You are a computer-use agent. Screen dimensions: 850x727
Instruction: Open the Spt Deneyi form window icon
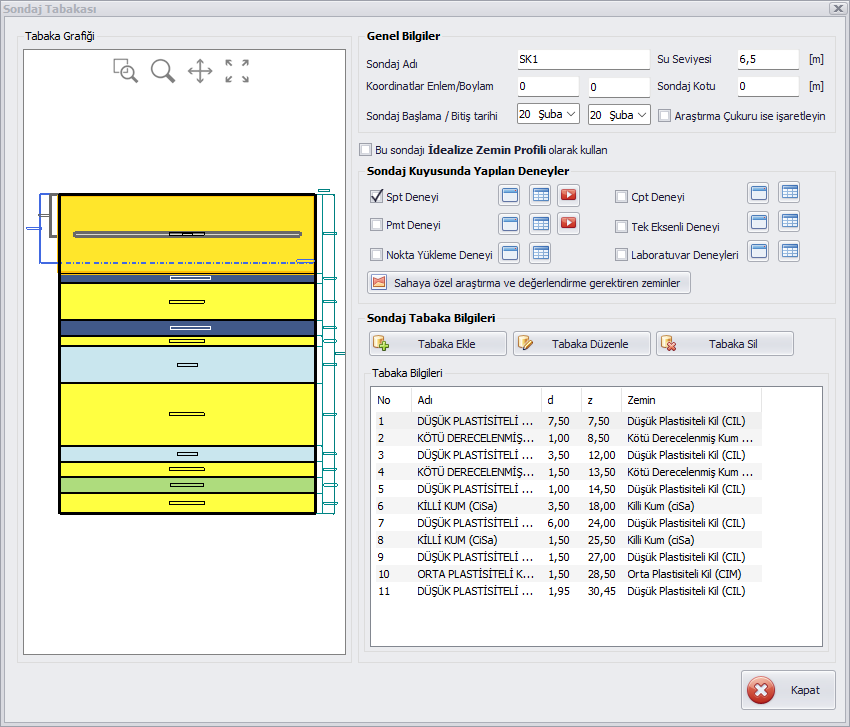pos(510,195)
